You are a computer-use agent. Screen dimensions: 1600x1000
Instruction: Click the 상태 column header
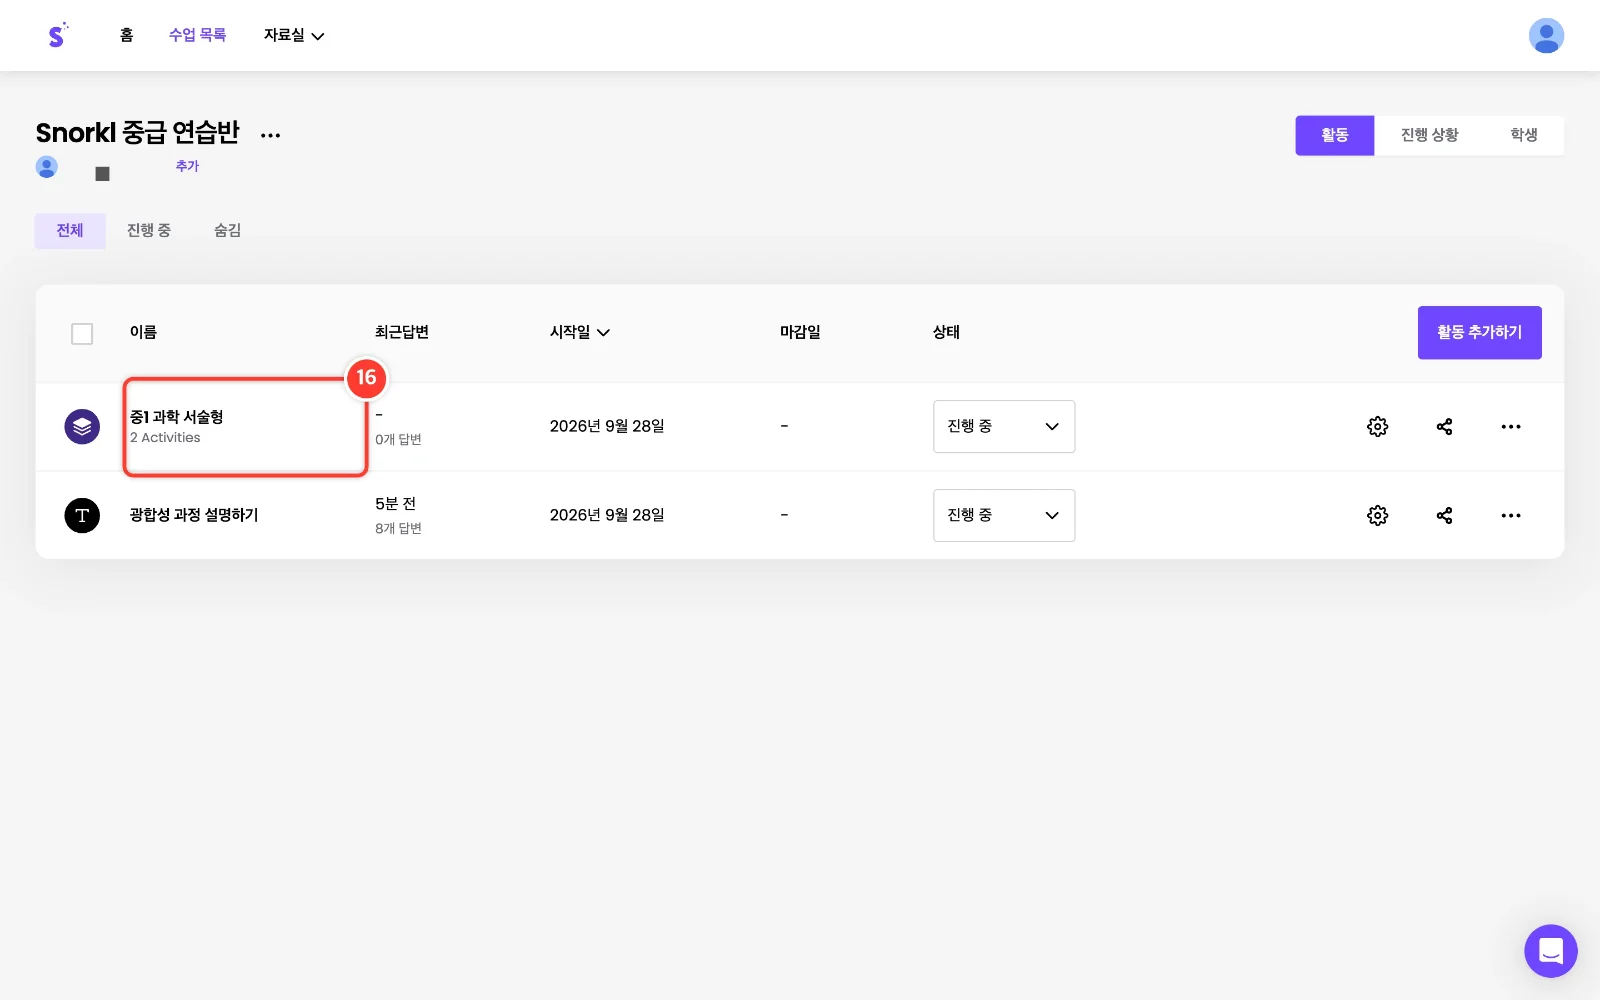click(x=946, y=332)
